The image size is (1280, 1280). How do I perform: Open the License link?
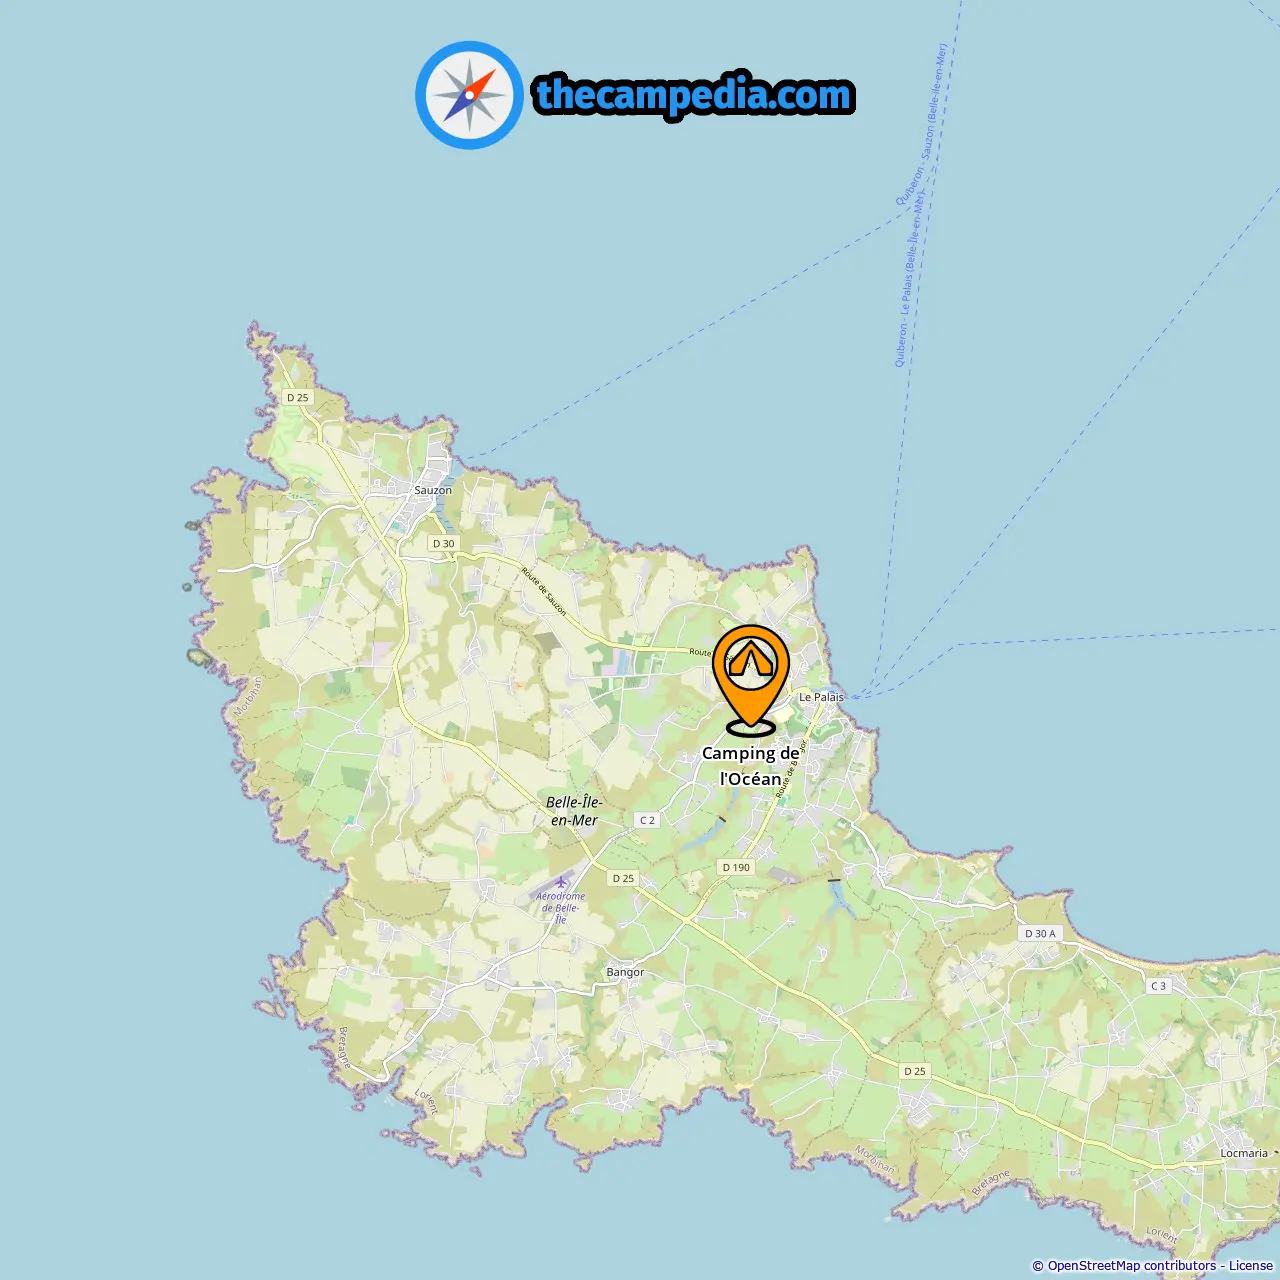[x=1251, y=1265]
